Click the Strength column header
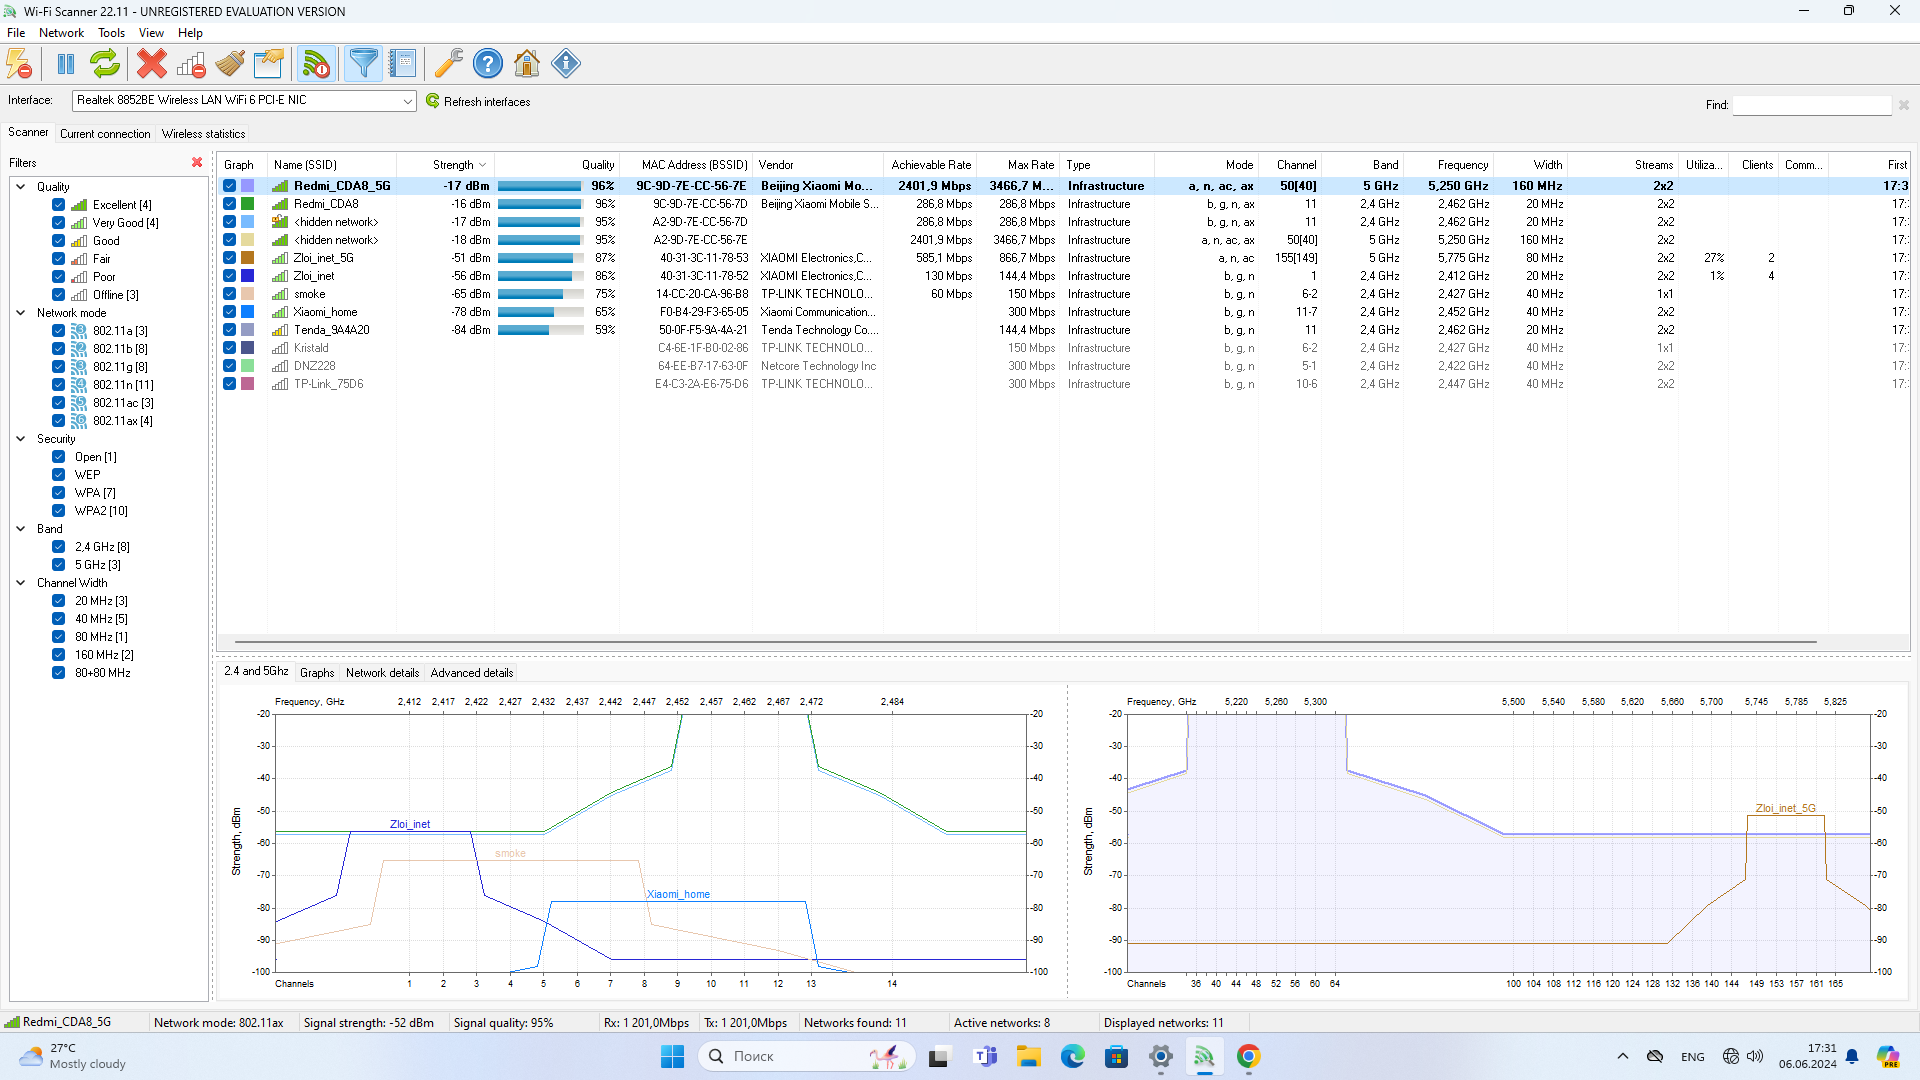The width and height of the screenshot is (1920, 1080). (x=453, y=165)
